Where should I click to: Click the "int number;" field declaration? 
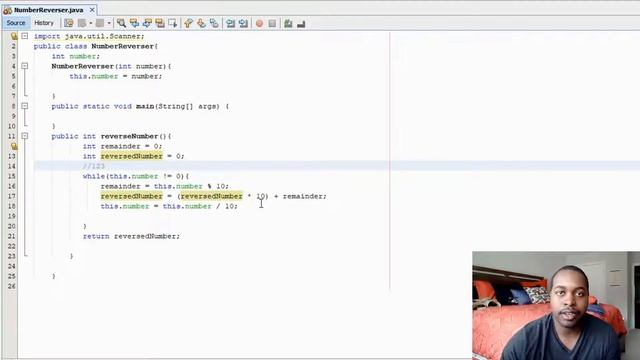76,56
